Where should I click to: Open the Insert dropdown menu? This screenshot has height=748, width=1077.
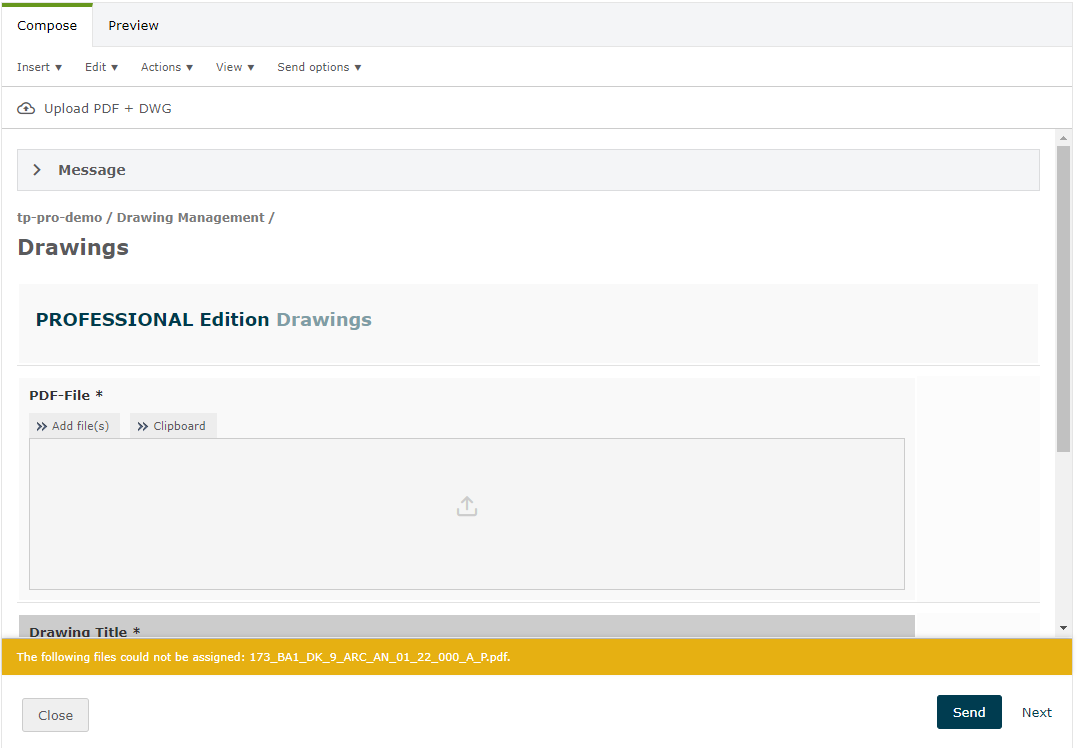pos(39,67)
